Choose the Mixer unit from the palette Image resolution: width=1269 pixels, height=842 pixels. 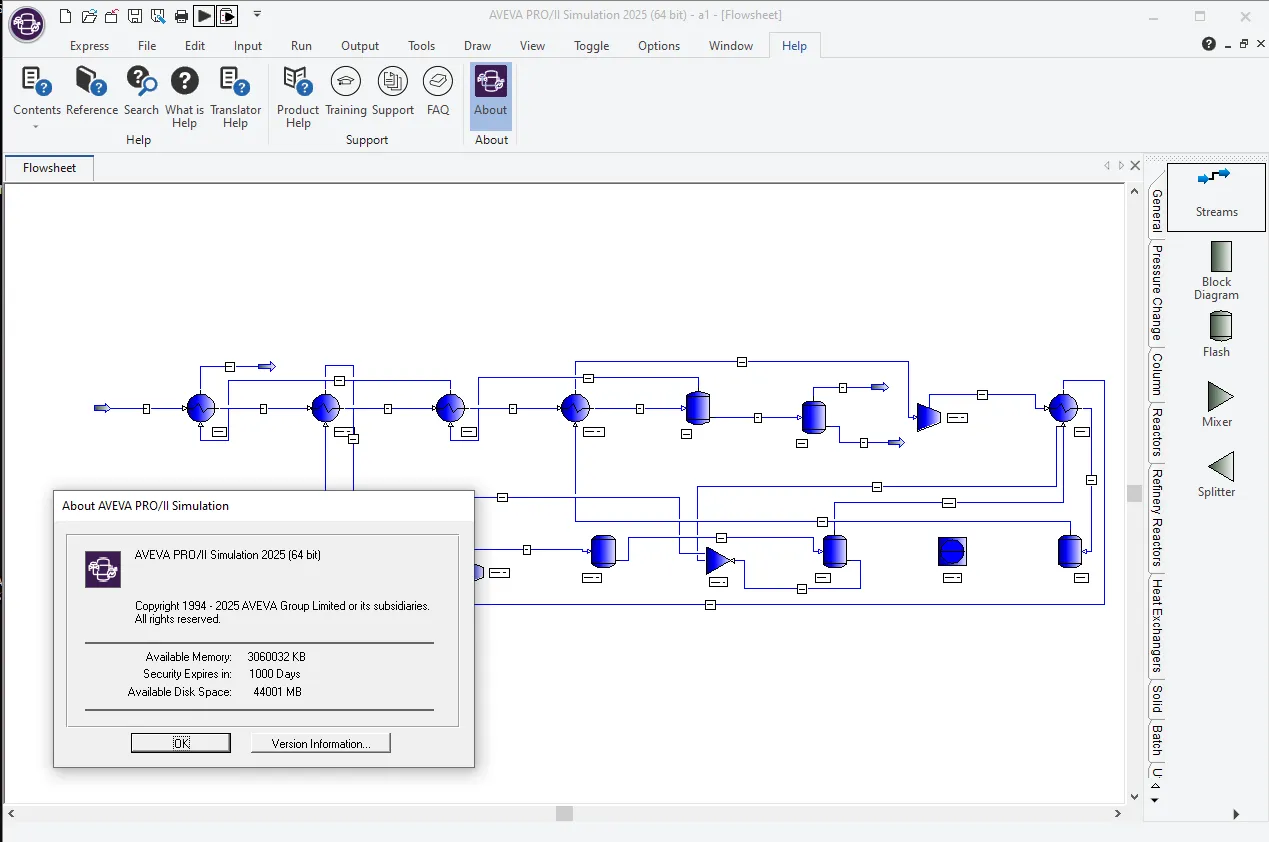pyautogui.click(x=1217, y=404)
